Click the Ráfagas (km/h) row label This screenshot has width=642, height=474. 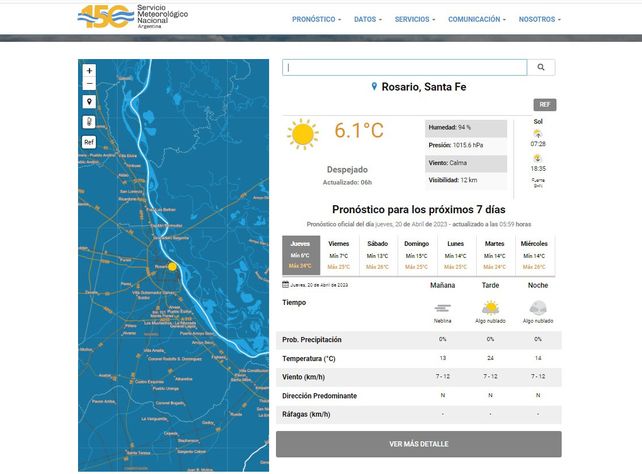(306, 414)
